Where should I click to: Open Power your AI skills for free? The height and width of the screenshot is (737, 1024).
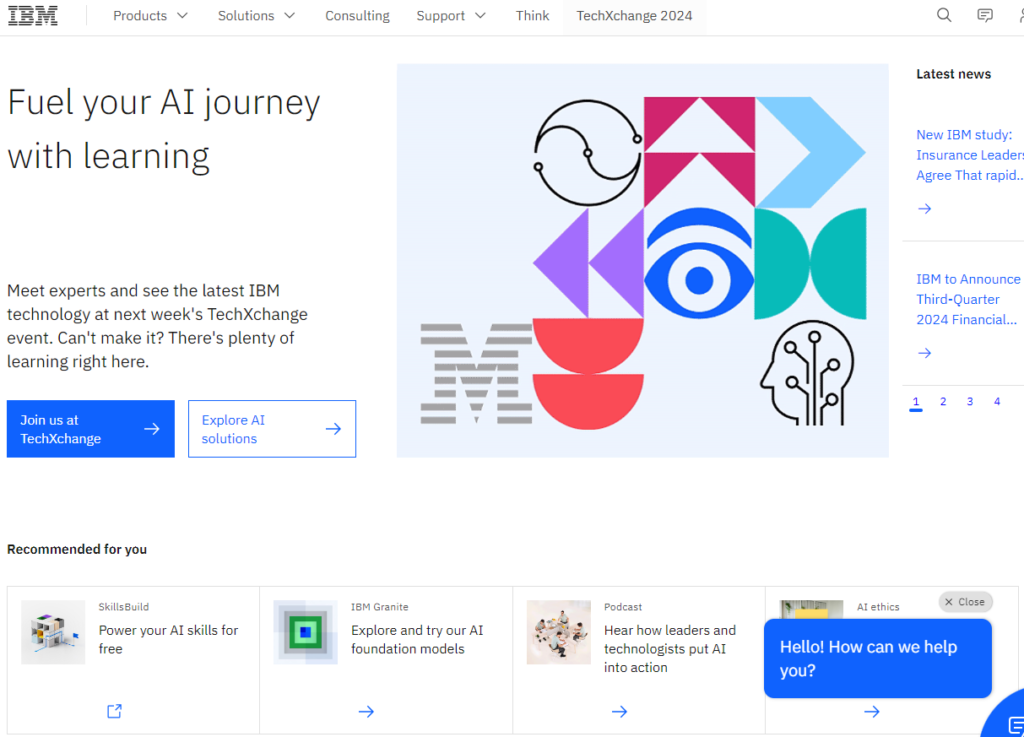pyautogui.click(x=168, y=639)
